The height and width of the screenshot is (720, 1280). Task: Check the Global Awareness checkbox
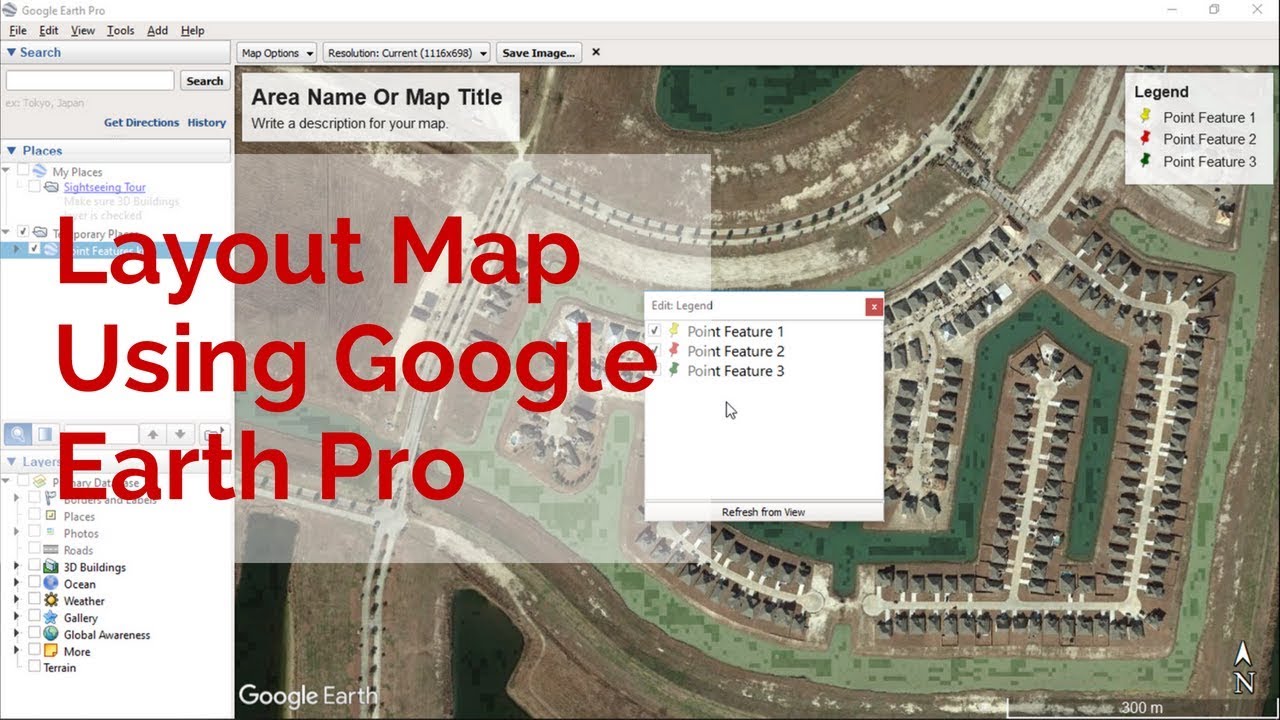pyautogui.click(x=35, y=634)
